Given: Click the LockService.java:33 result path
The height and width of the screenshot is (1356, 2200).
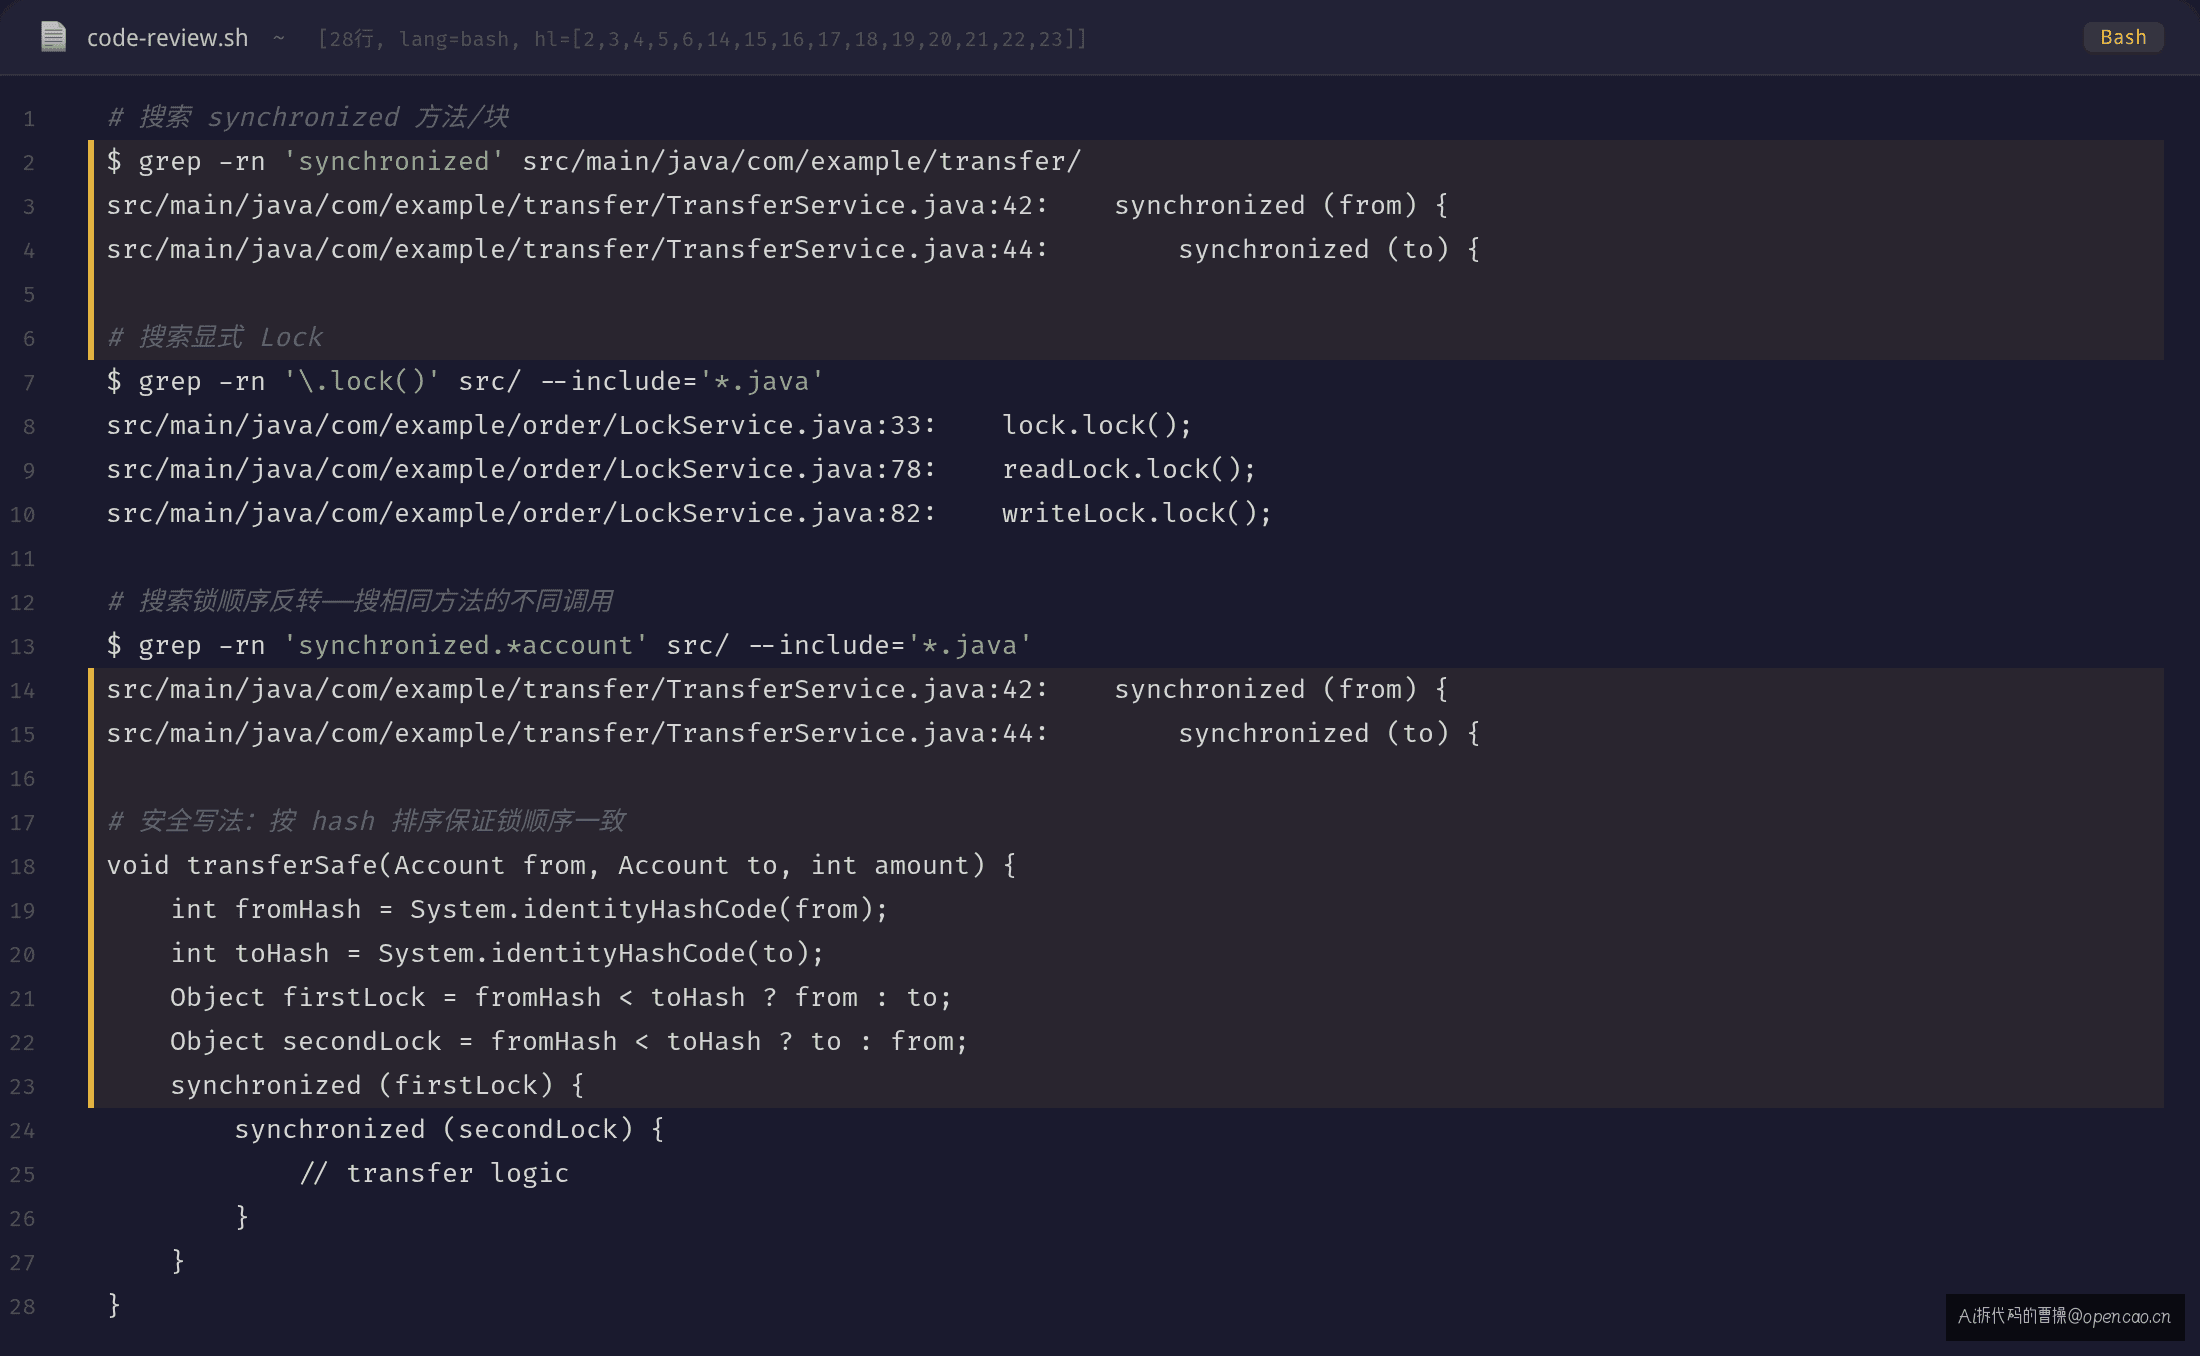Looking at the screenshot, I should click(x=521, y=426).
